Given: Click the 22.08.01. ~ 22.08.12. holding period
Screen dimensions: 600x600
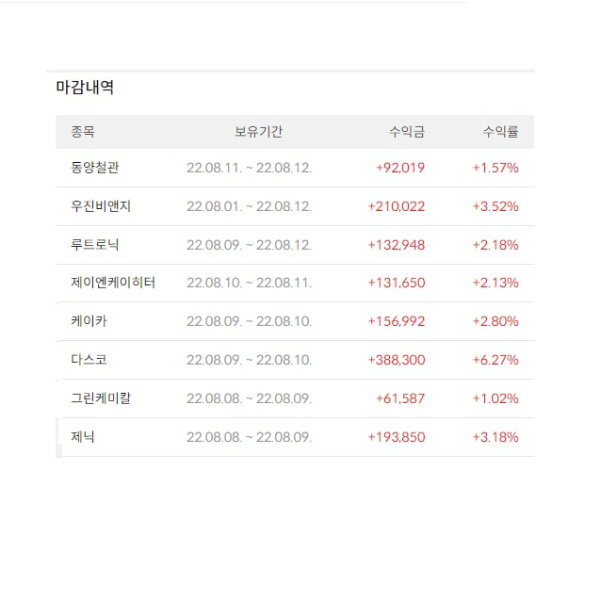Looking at the screenshot, I should tap(249, 206).
